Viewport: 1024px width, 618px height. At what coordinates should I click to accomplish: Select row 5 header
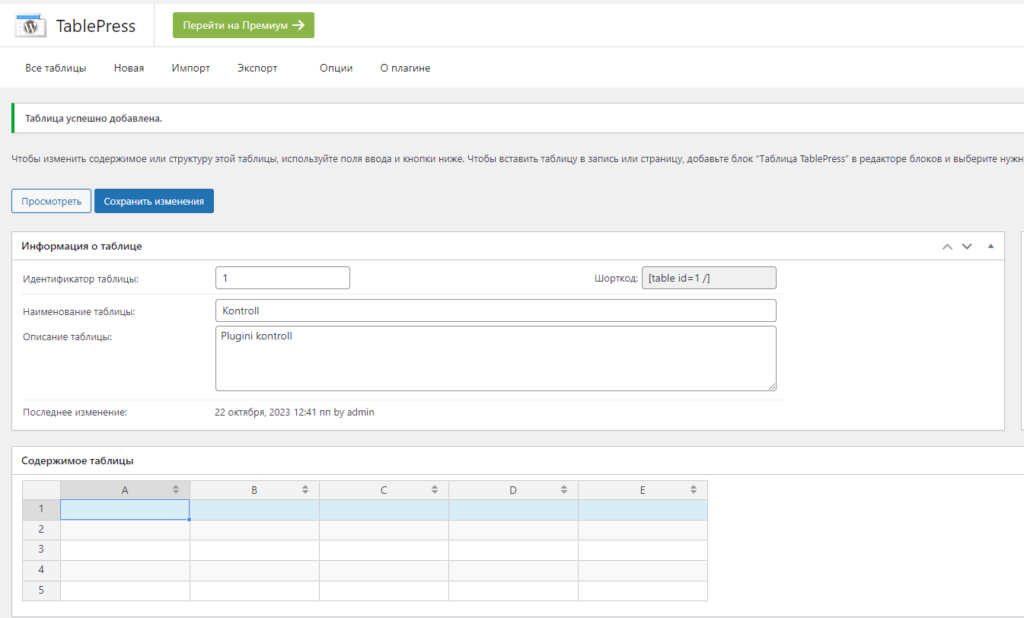[x=41, y=591]
